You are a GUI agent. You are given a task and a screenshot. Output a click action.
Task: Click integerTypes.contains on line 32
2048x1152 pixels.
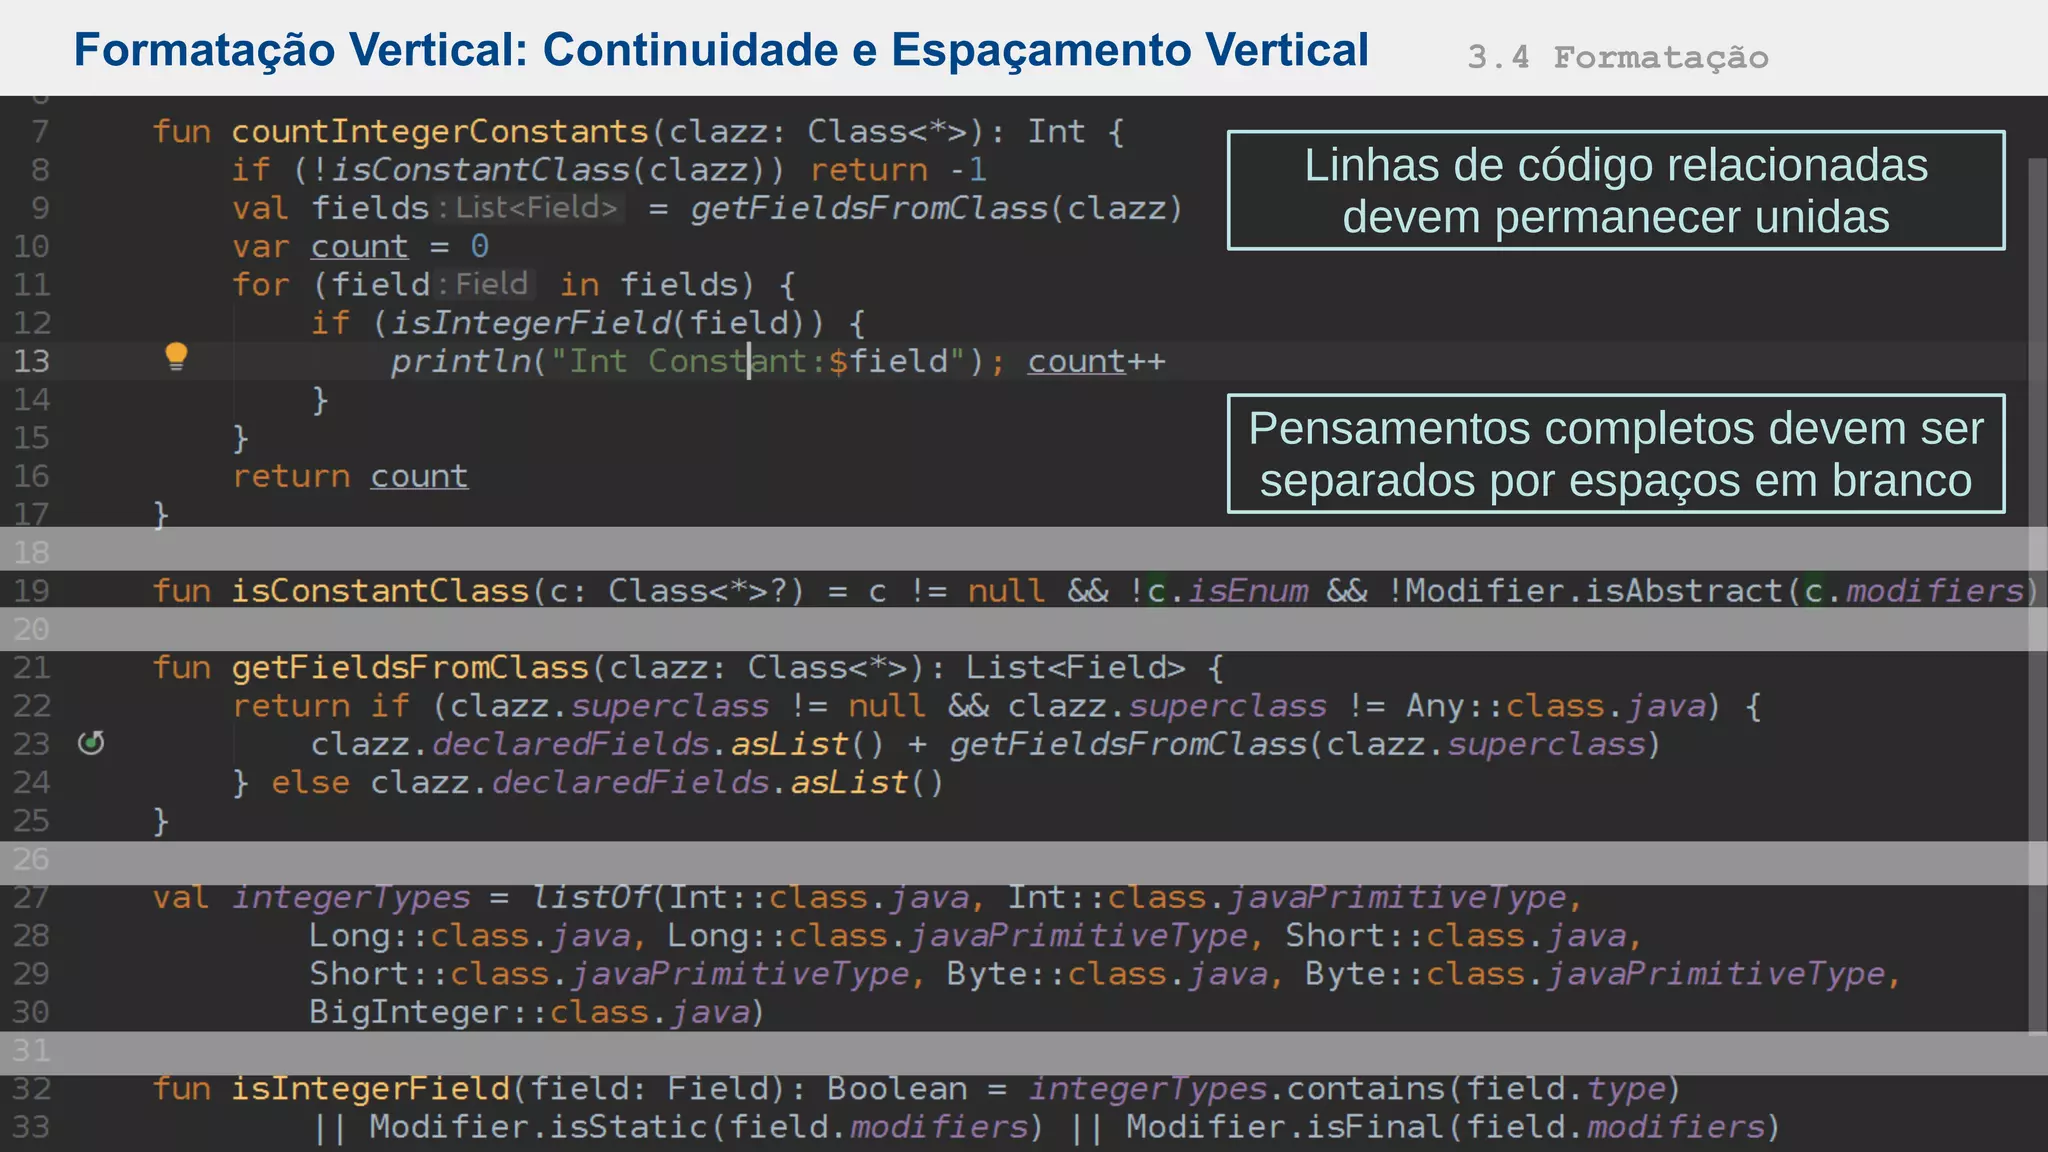(x=1238, y=1089)
